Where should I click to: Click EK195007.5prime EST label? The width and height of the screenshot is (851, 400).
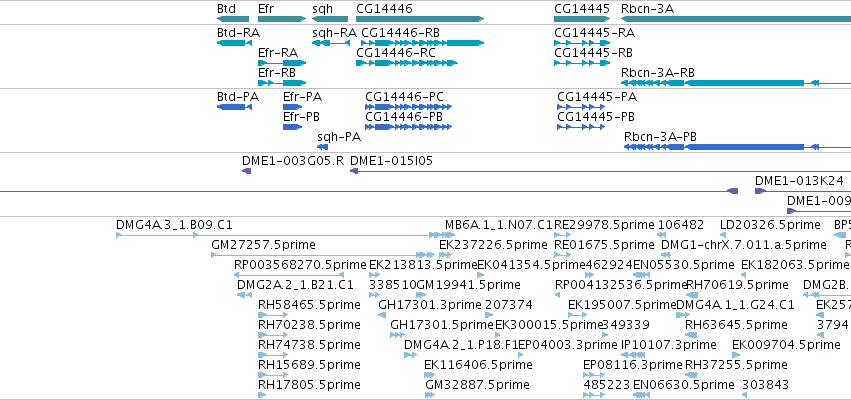(622, 304)
